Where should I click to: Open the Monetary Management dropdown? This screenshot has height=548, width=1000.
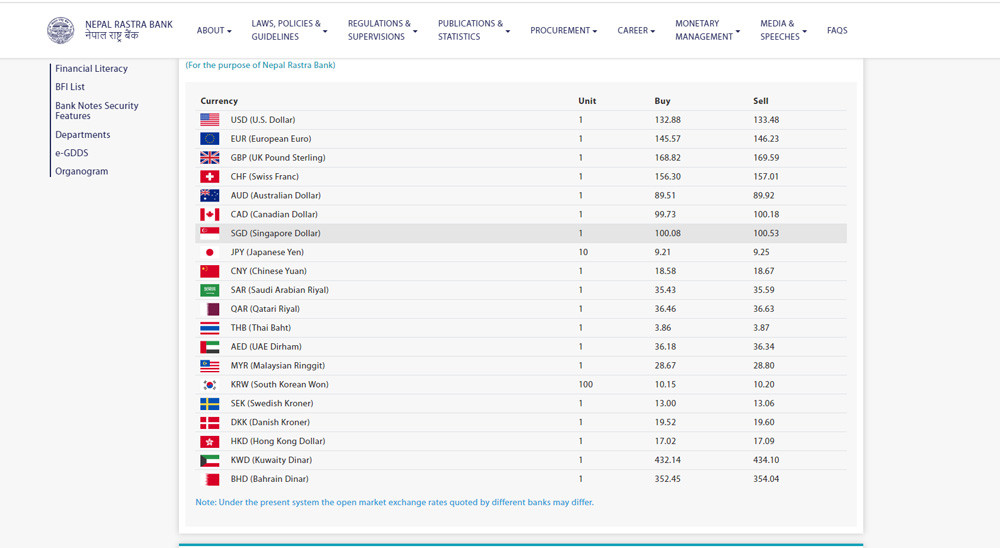coord(707,30)
